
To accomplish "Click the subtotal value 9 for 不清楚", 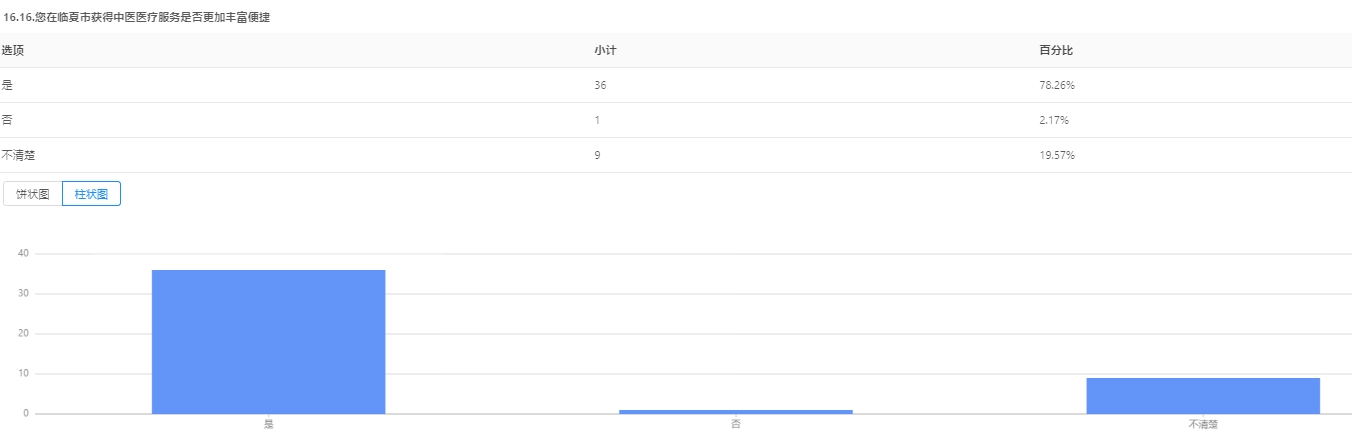I will 597,155.
